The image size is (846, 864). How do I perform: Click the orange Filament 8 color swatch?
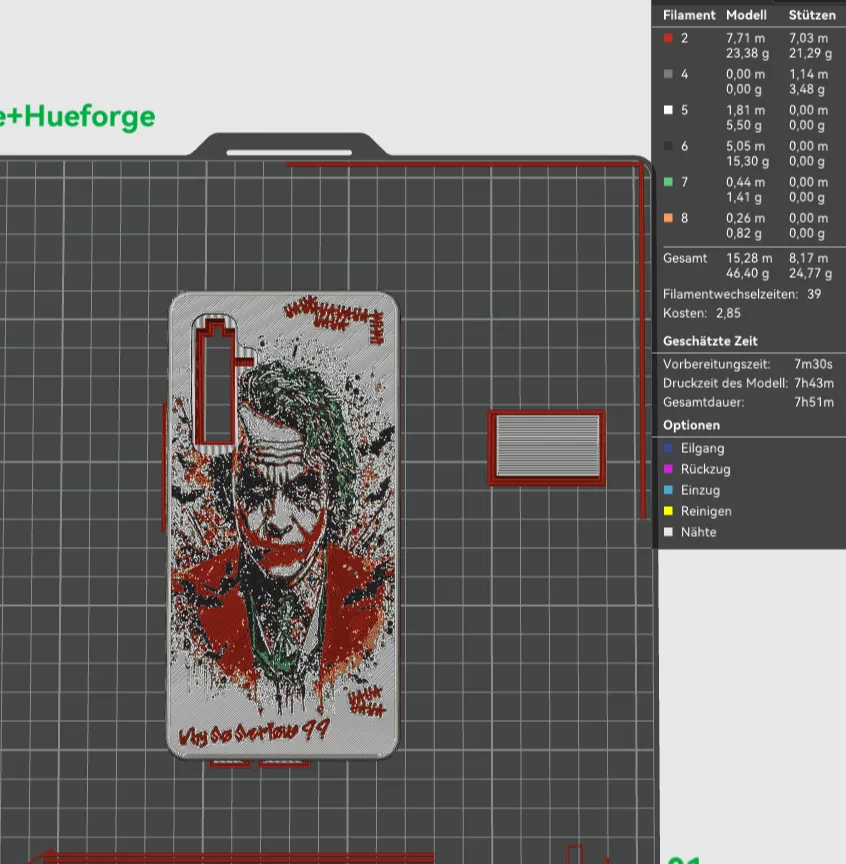[669, 218]
